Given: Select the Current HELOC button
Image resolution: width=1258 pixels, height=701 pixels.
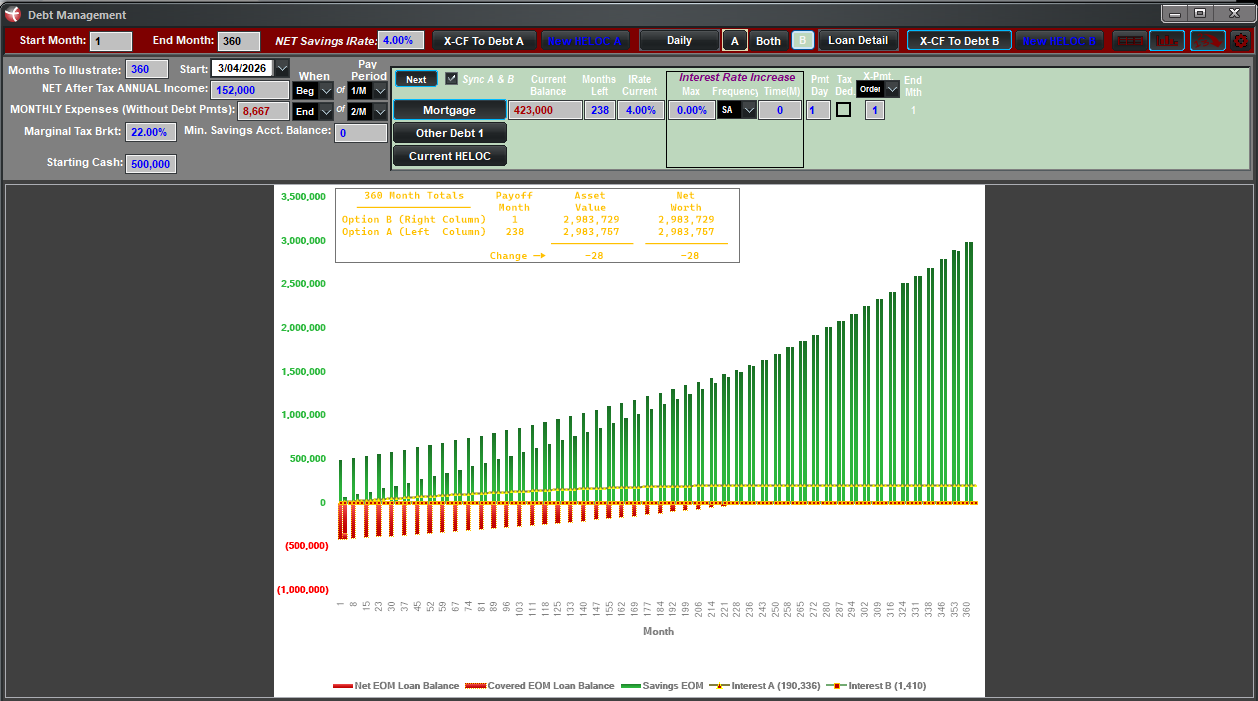Looking at the screenshot, I should tap(449, 156).
